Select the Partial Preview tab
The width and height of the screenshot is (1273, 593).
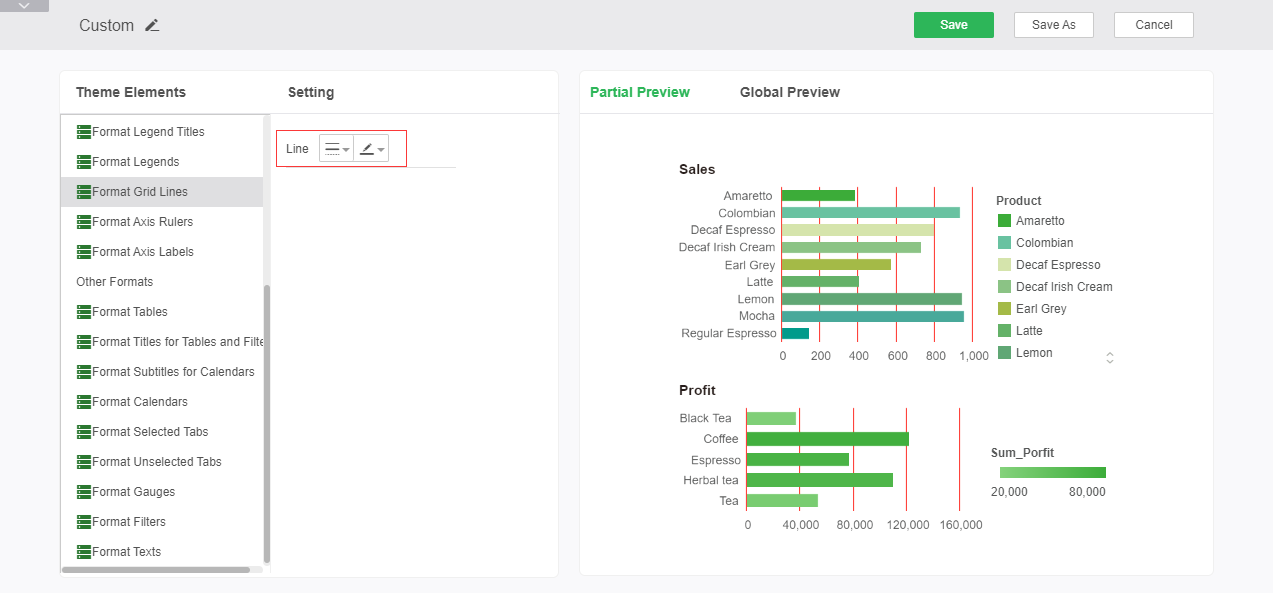639,92
